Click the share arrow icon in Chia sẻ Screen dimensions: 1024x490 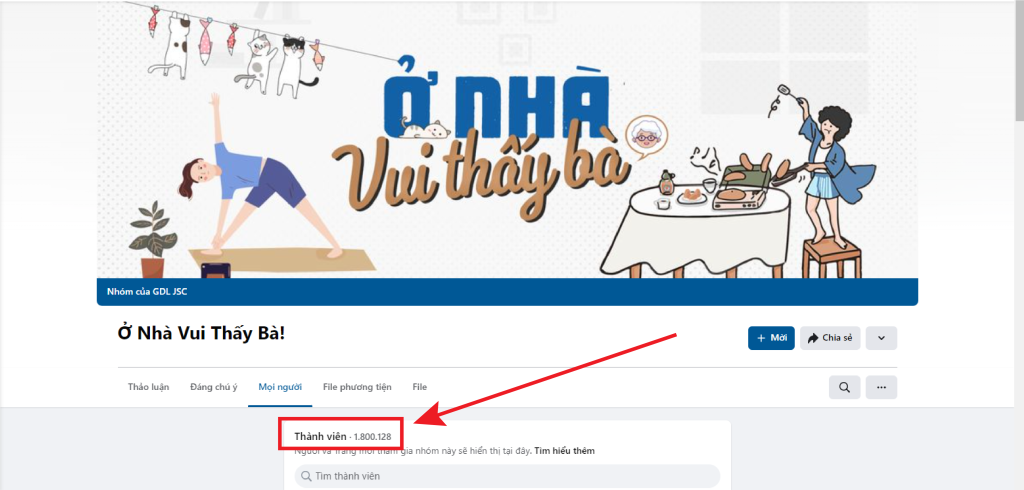tap(813, 338)
